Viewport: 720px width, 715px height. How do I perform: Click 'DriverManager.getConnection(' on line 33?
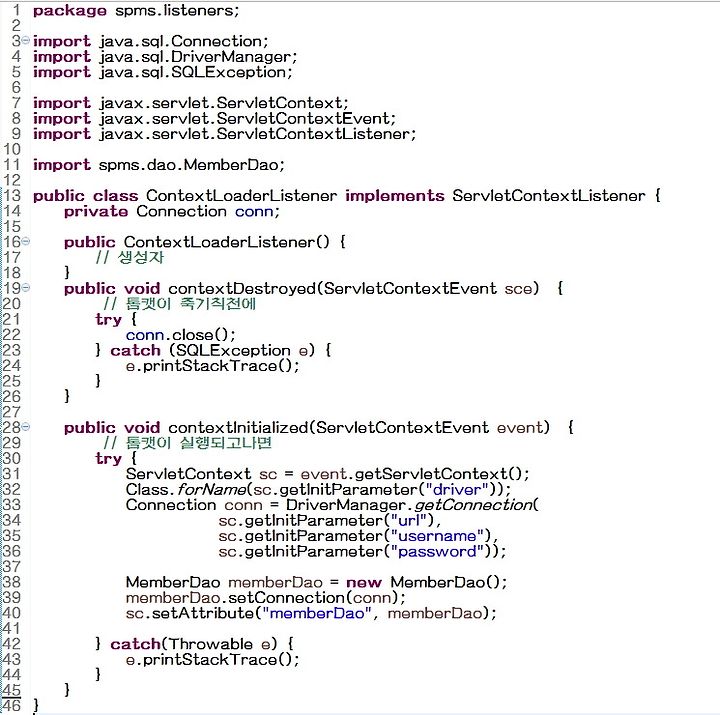point(412,505)
